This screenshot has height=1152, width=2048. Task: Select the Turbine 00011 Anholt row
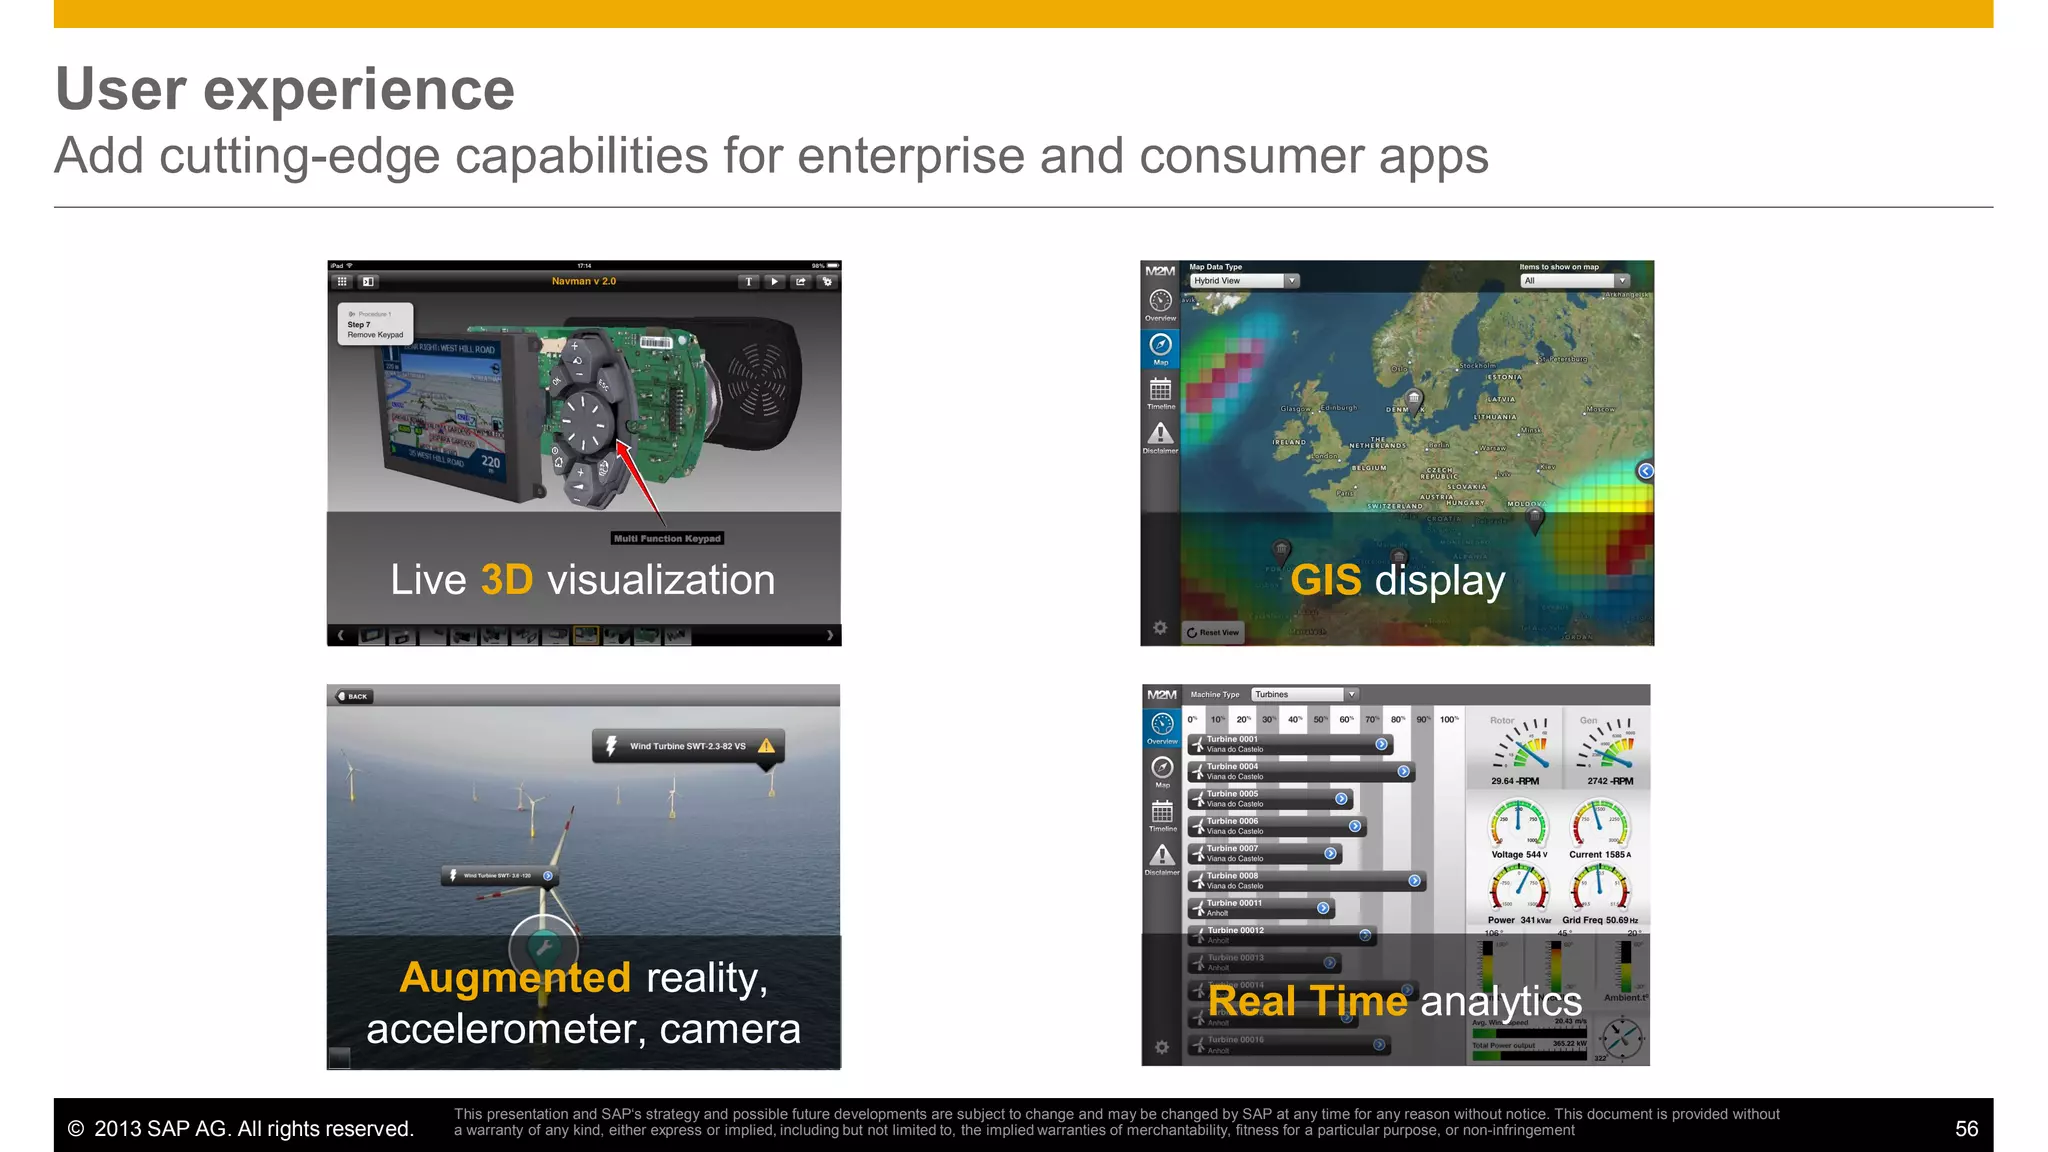click(1261, 908)
